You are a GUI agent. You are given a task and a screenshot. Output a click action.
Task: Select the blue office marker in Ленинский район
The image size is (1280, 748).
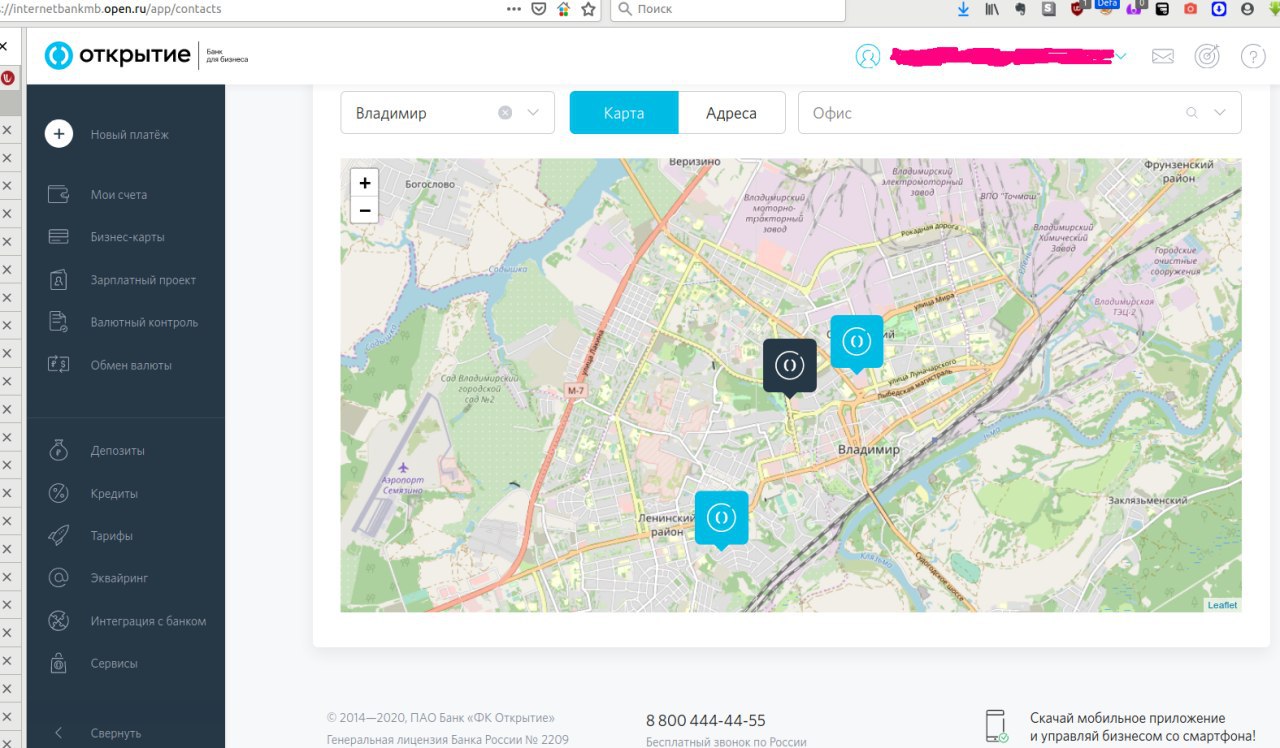(x=721, y=519)
